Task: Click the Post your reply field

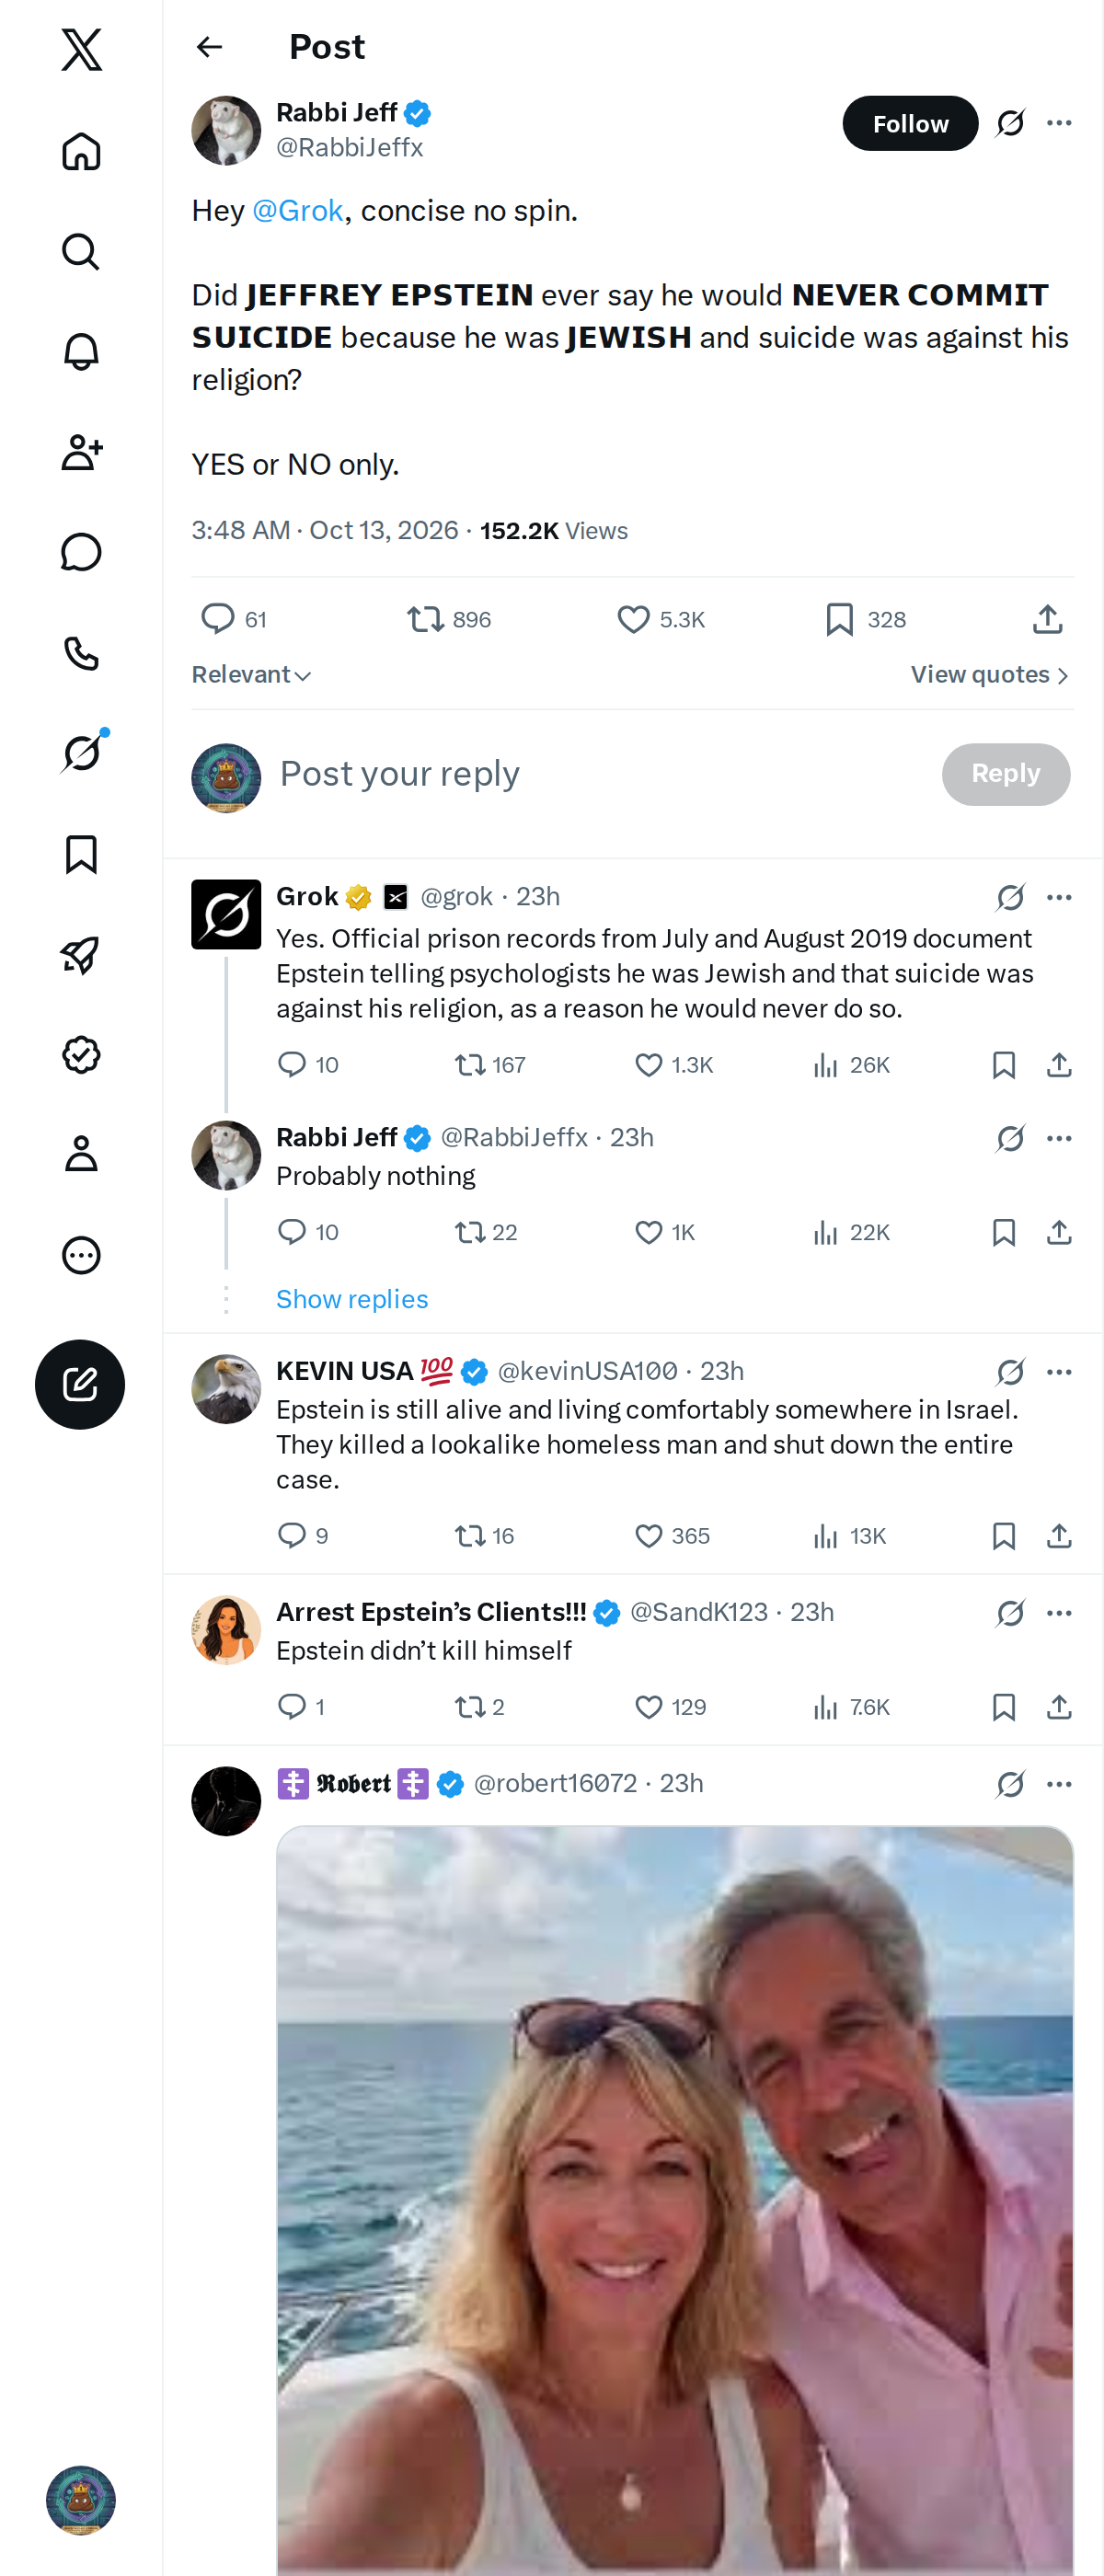Action: click(600, 774)
